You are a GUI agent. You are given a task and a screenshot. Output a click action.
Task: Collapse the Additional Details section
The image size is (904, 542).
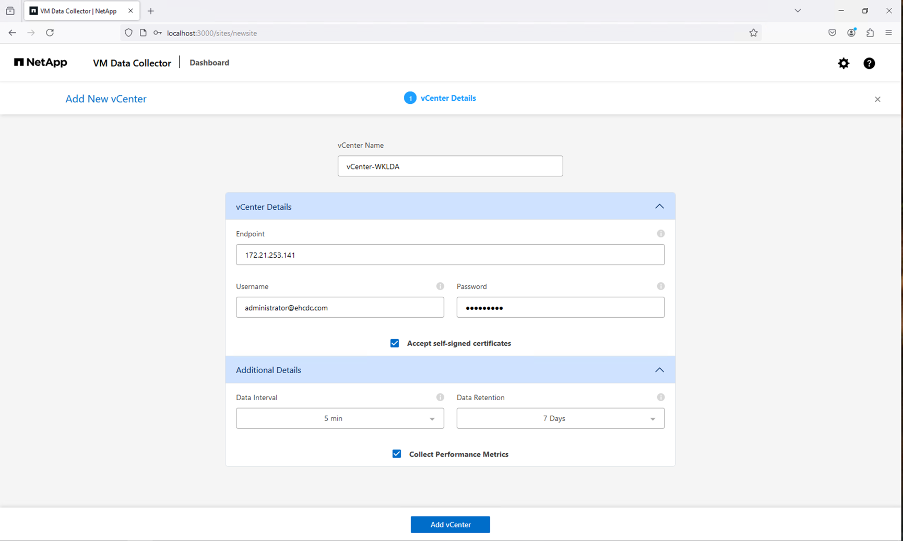(659, 370)
